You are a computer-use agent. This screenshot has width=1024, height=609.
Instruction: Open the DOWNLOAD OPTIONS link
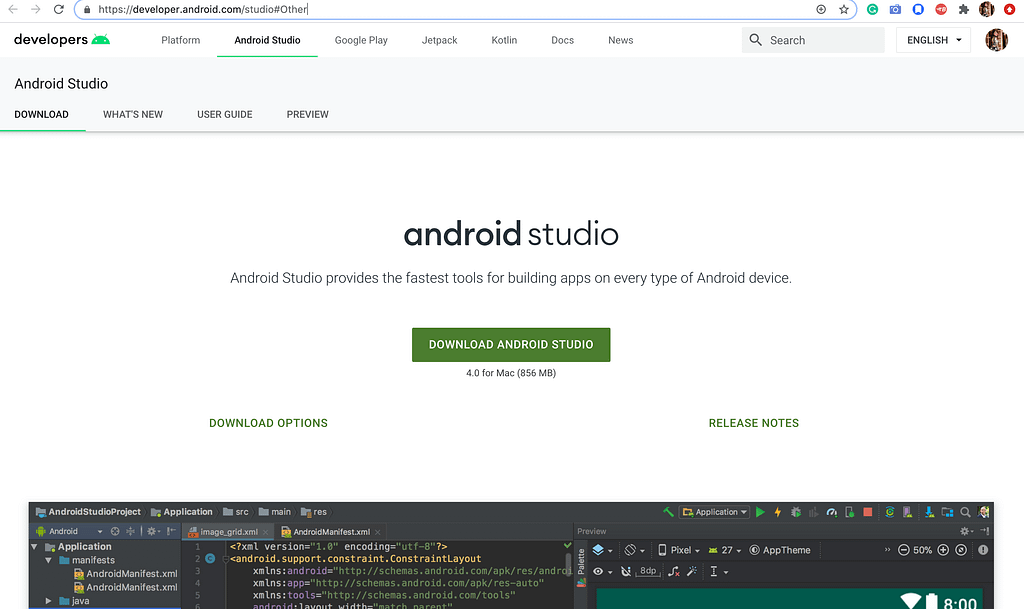tap(268, 423)
